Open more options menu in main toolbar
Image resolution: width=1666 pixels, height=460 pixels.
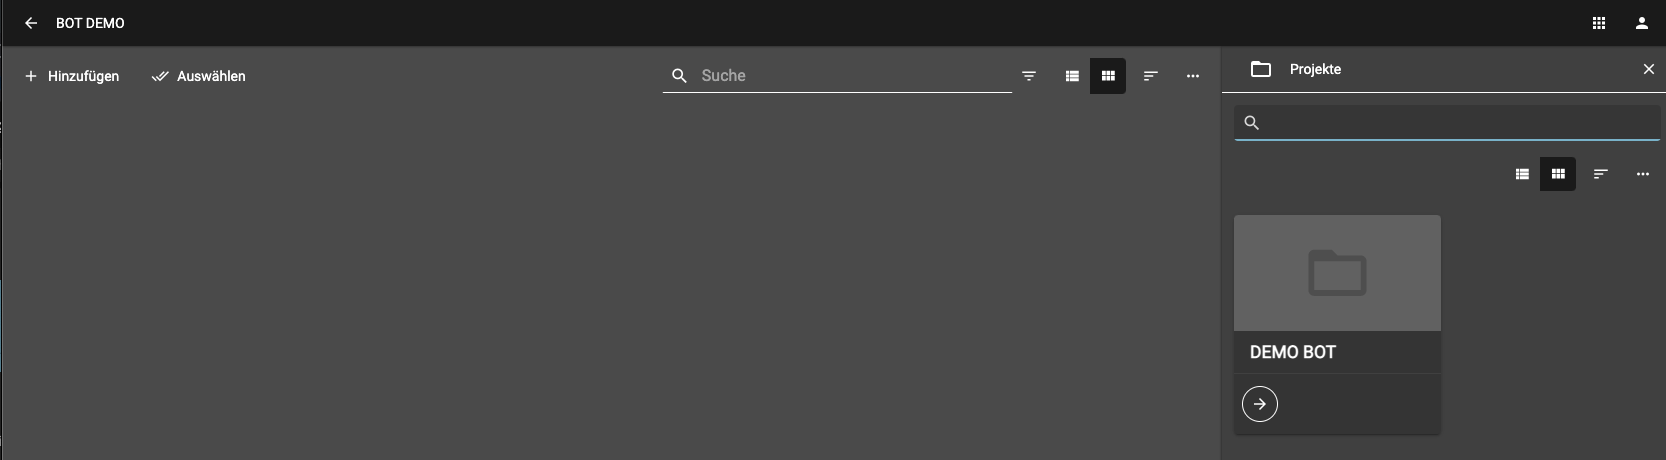click(x=1192, y=76)
